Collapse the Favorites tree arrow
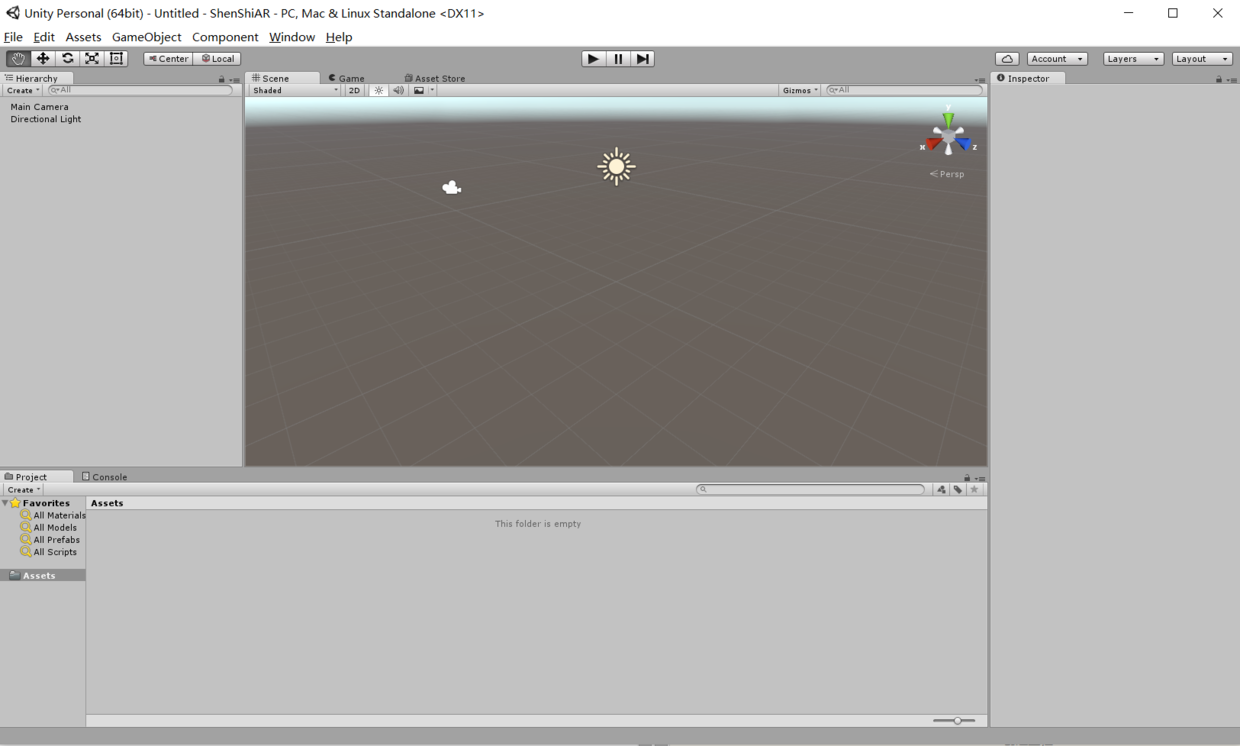The width and height of the screenshot is (1240, 746). point(5,503)
